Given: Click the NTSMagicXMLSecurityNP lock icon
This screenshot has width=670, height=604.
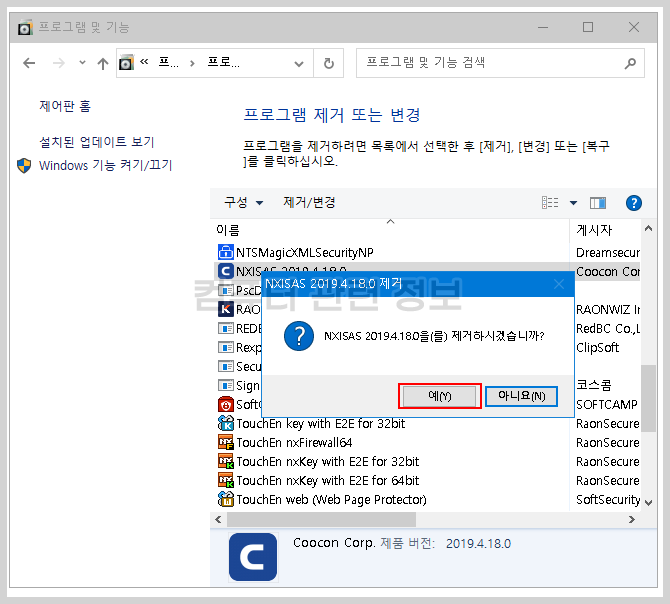Looking at the screenshot, I should point(226,252).
